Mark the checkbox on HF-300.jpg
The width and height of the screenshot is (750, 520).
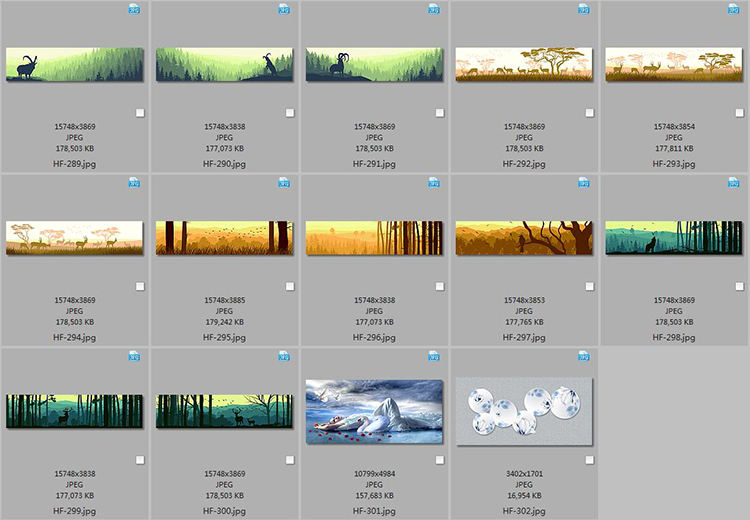click(290, 460)
